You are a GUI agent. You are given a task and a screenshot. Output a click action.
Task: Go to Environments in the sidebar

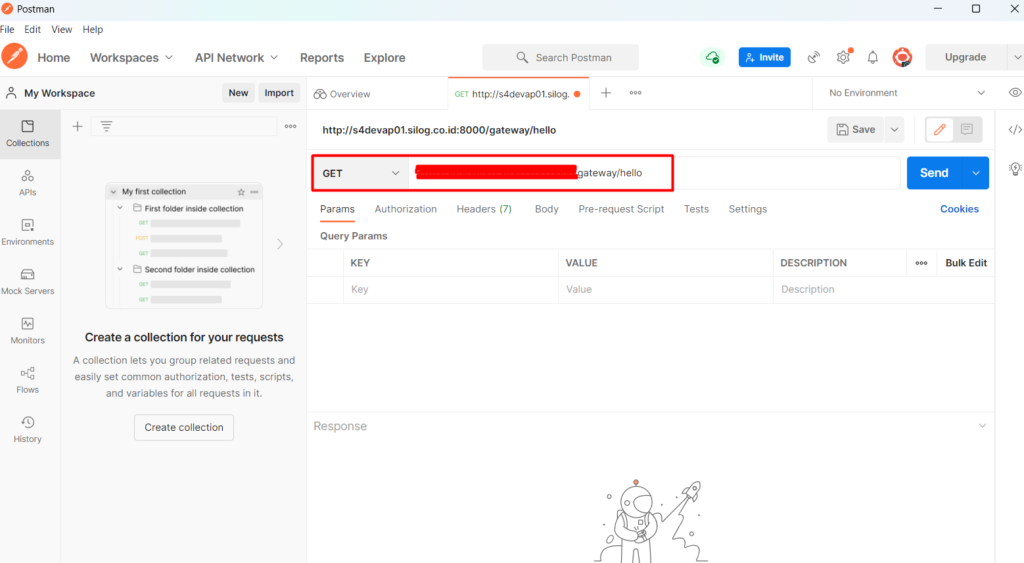pyautogui.click(x=27, y=232)
